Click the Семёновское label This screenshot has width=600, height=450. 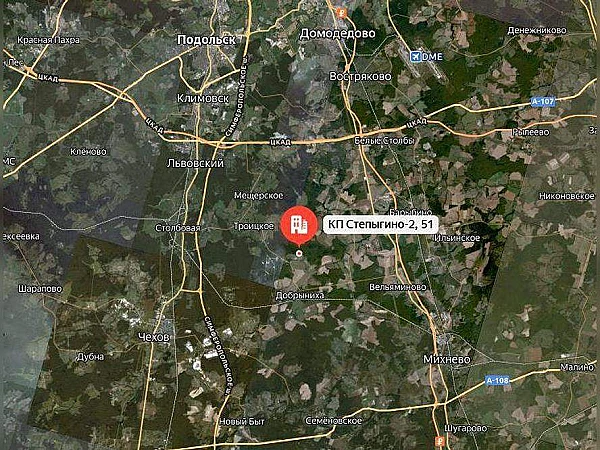click(x=334, y=421)
